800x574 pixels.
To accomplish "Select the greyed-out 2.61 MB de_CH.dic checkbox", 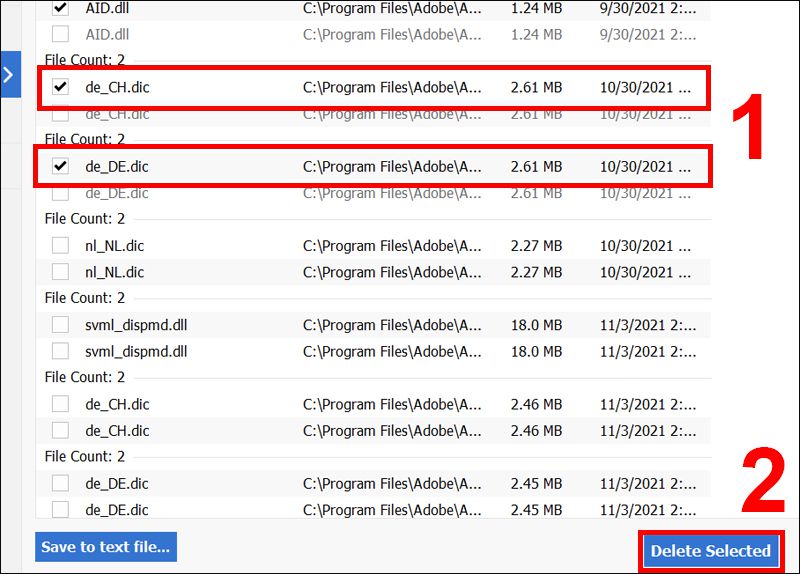I will (x=61, y=114).
